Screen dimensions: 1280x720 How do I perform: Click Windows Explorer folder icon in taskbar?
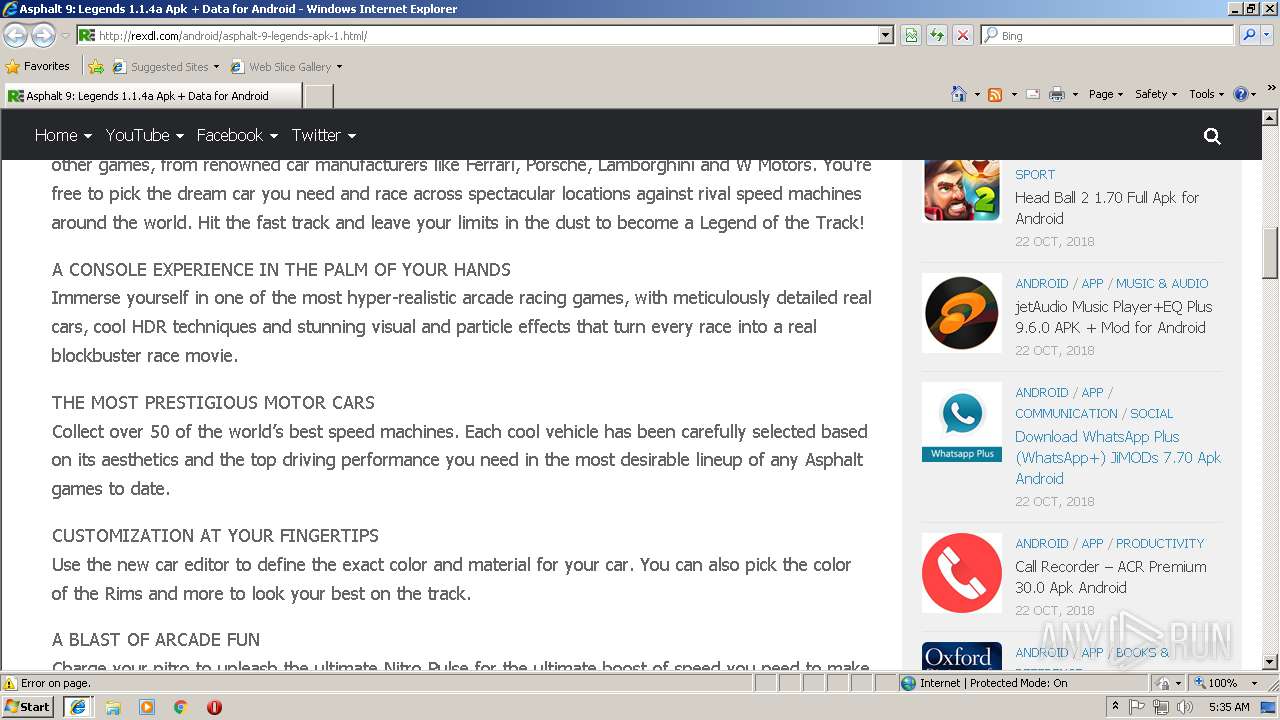click(113, 707)
